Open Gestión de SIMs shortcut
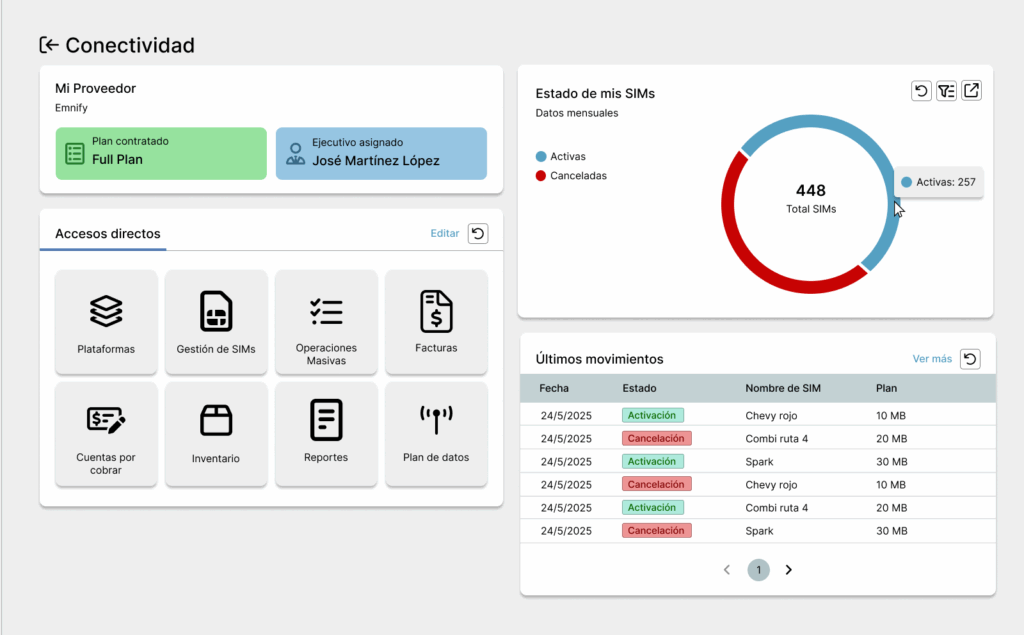1024x635 pixels. [x=216, y=321]
